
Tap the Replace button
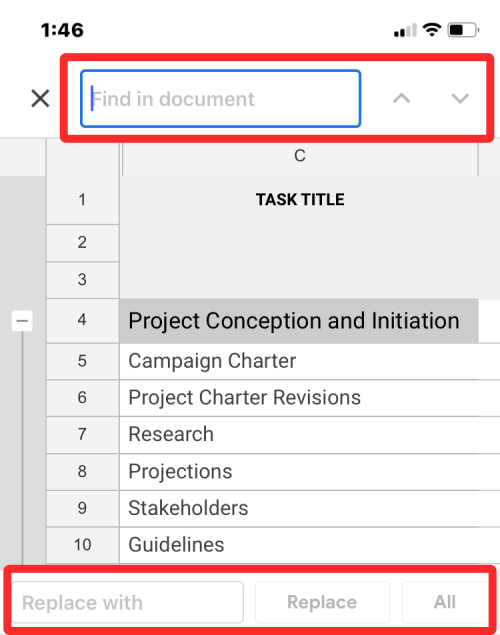pyautogui.click(x=322, y=602)
